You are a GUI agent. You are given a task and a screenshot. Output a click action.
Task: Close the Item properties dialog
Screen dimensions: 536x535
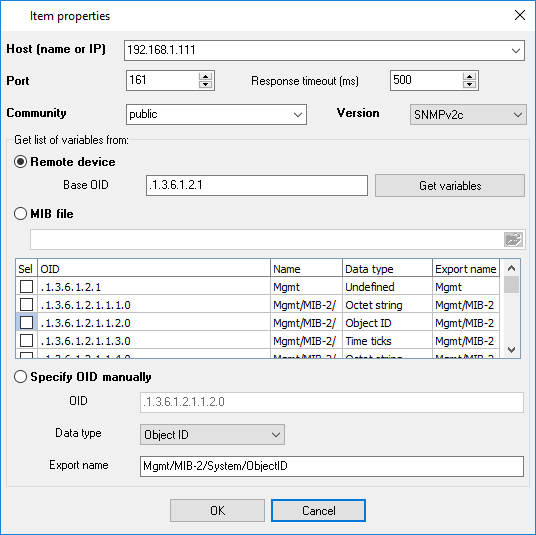tap(520, 15)
